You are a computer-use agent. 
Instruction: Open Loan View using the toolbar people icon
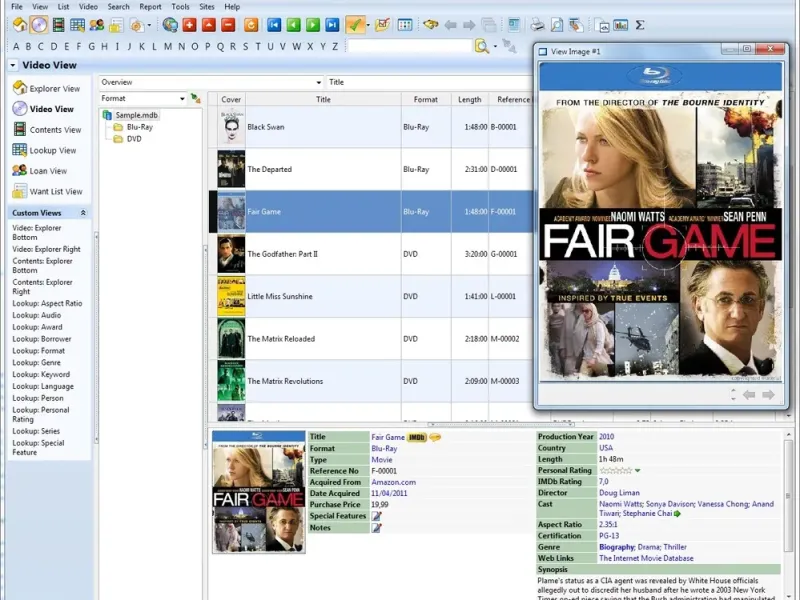coord(96,24)
